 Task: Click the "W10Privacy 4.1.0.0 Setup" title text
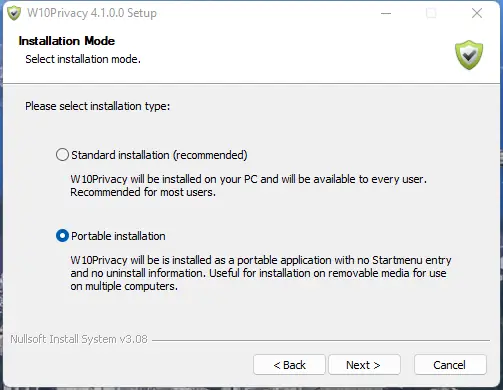(x=92, y=13)
